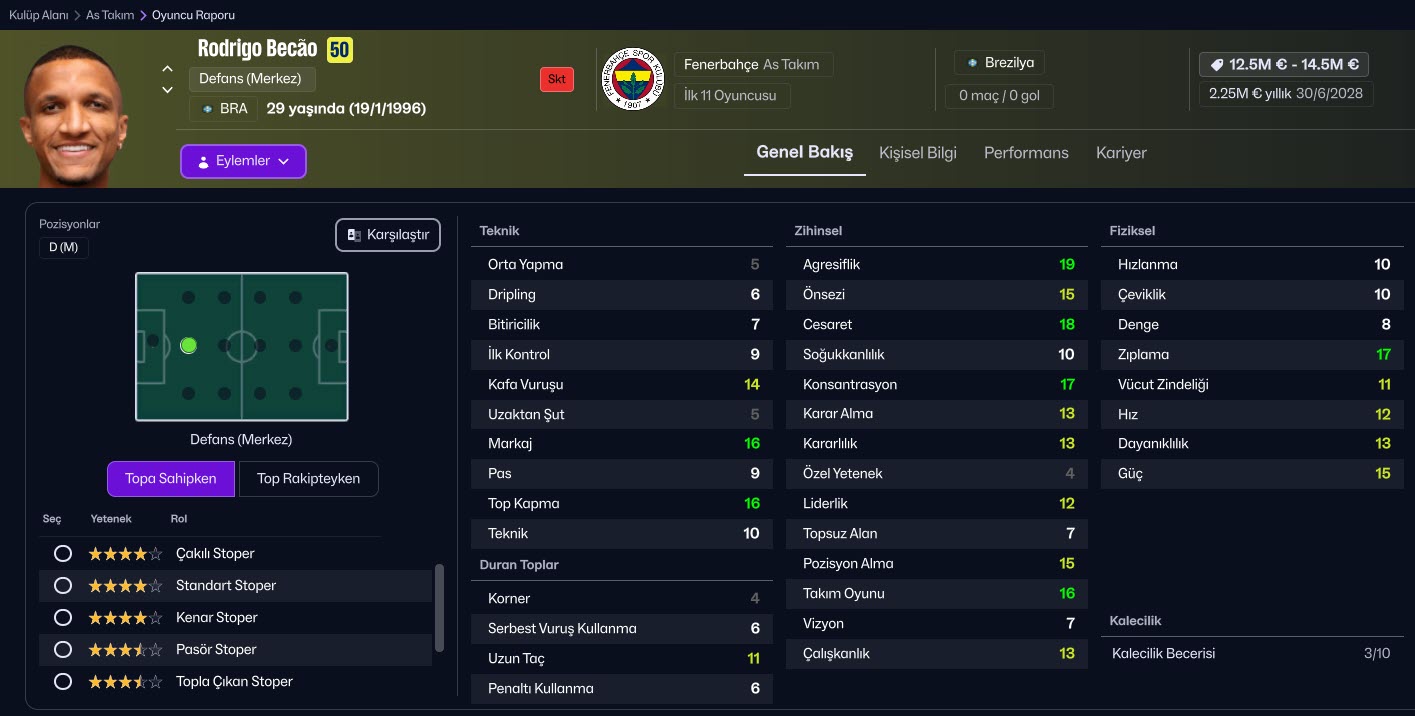This screenshot has height=716, width=1415.
Task: Go to next player with down chevron
Action: 168,90
